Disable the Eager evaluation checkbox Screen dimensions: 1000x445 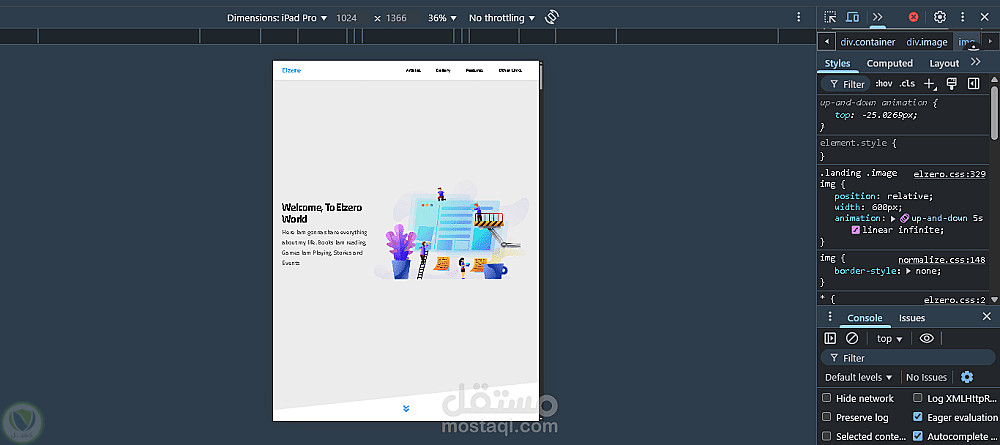[918, 417]
